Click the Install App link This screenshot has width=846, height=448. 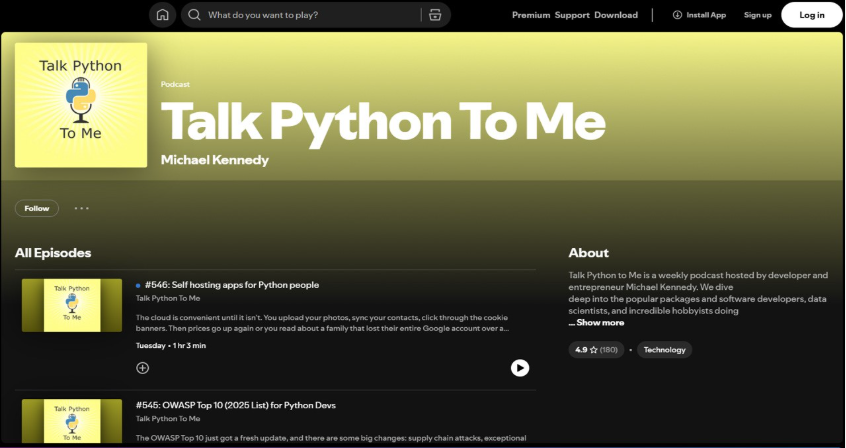699,15
